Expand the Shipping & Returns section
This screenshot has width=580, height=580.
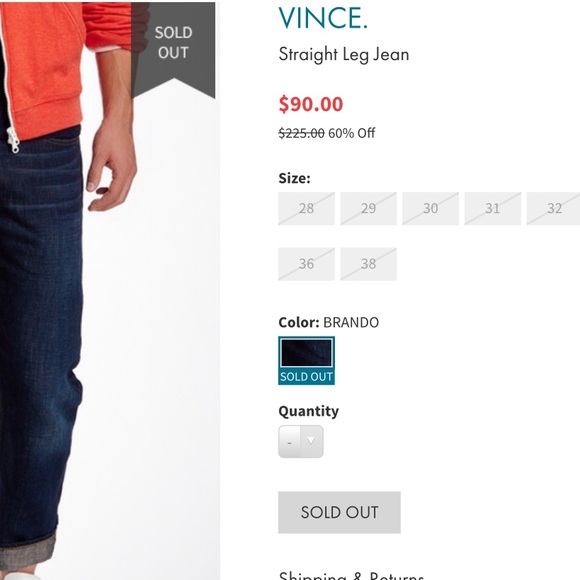coord(351,575)
